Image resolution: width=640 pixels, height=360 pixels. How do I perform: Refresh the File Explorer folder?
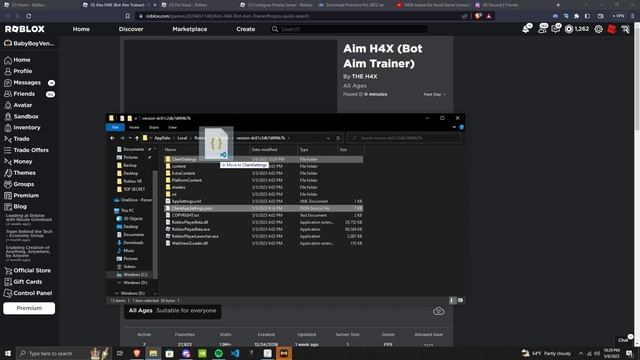338,138
